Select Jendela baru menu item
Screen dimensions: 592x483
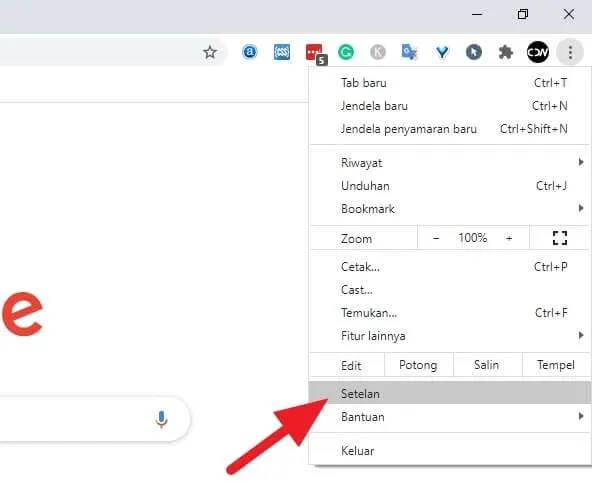[449, 106]
